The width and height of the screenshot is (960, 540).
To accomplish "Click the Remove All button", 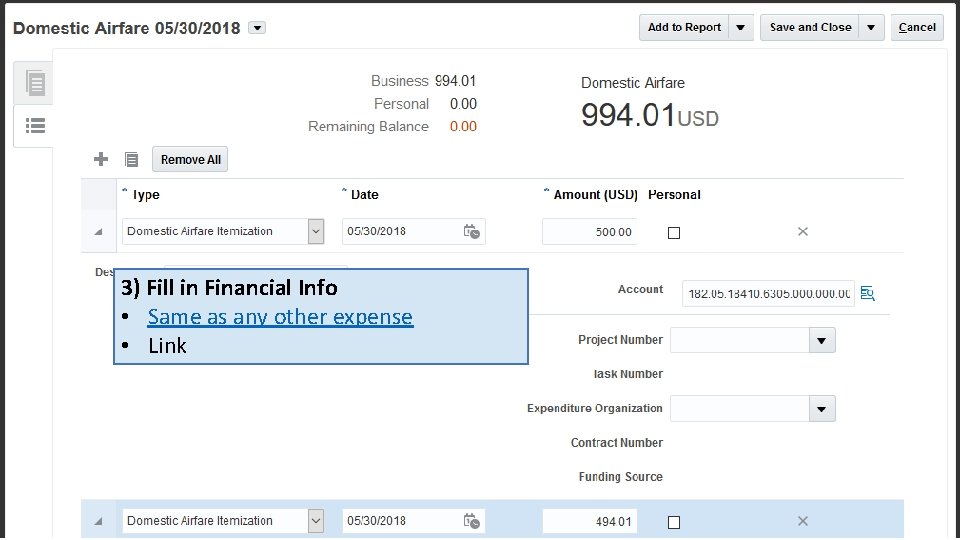I will point(190,159).
